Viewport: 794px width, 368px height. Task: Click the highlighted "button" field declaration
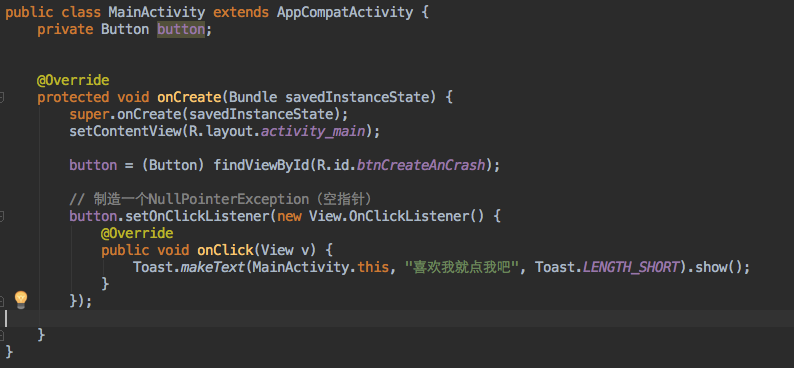pyautogui.click(x=181, y=29)
